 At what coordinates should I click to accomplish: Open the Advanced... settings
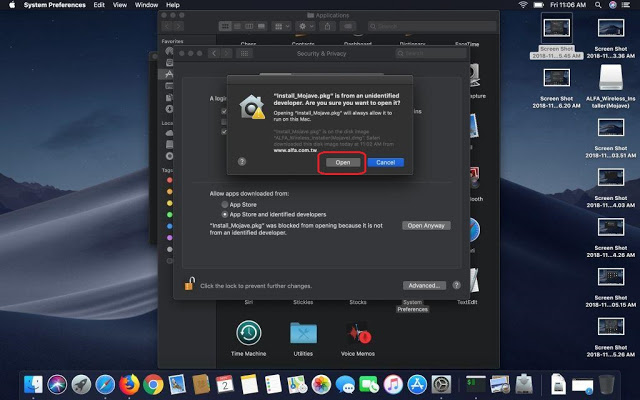[425, 285]
